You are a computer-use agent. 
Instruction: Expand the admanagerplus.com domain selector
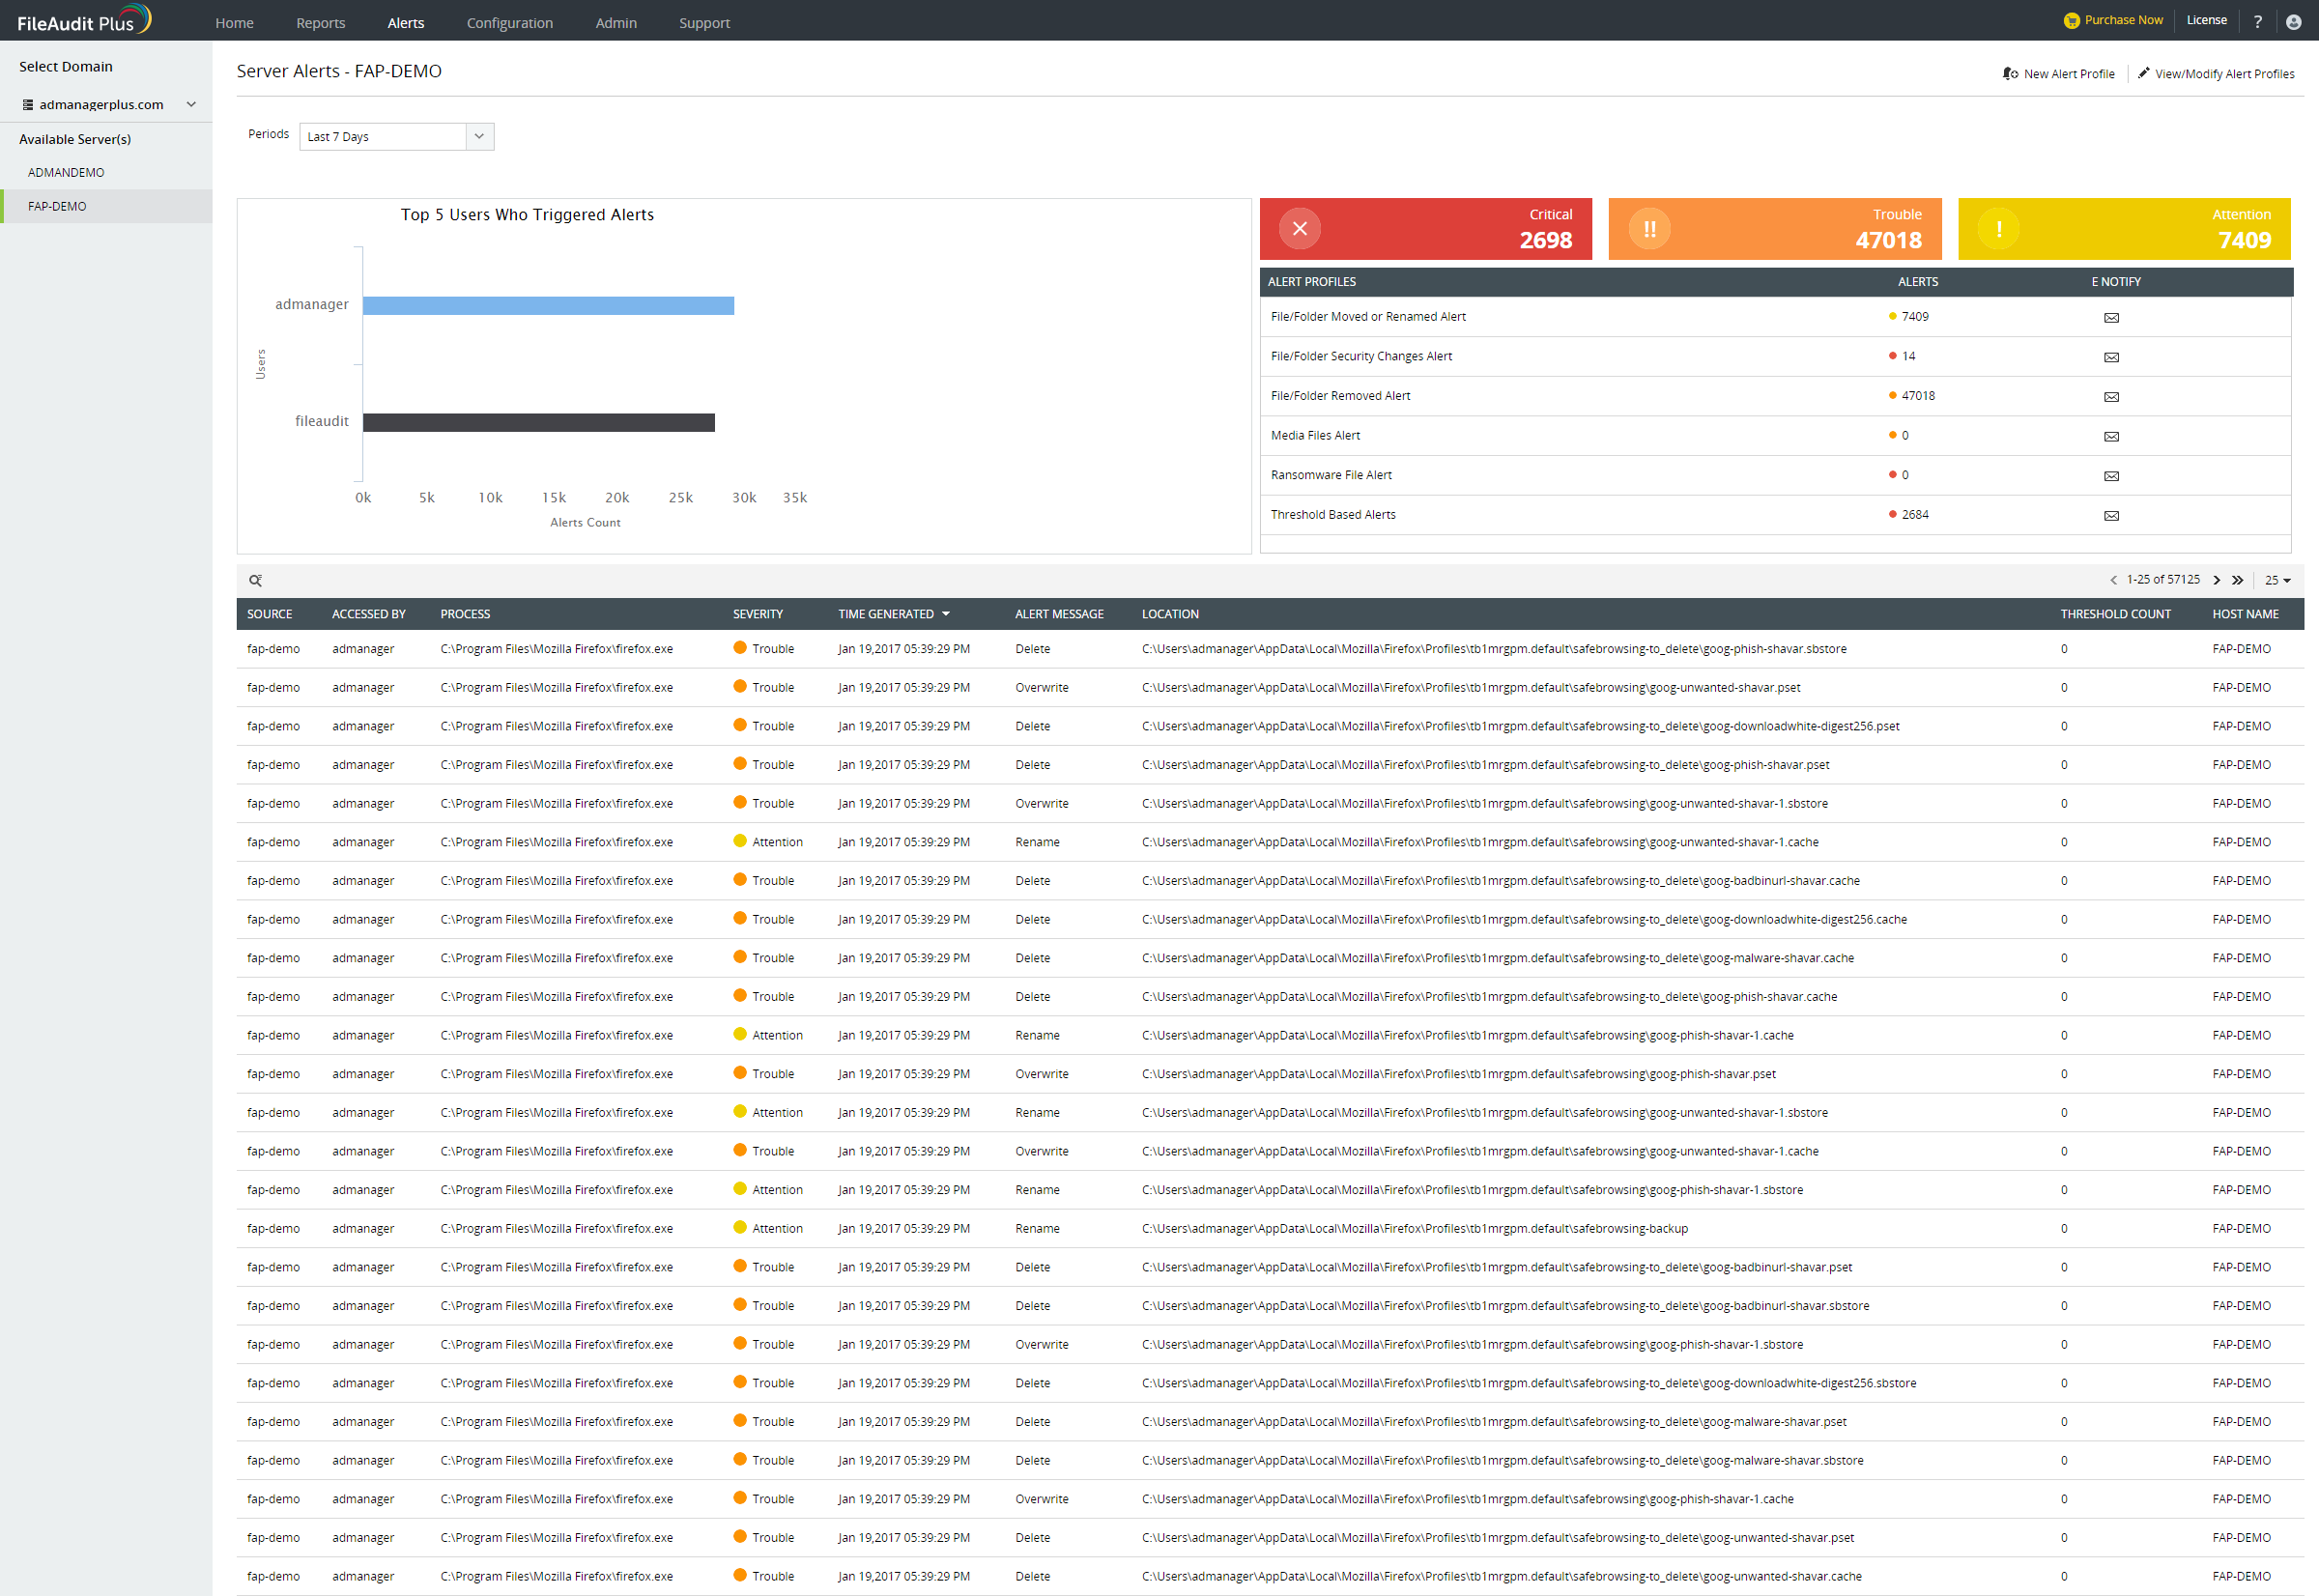[x=191, y=104]
